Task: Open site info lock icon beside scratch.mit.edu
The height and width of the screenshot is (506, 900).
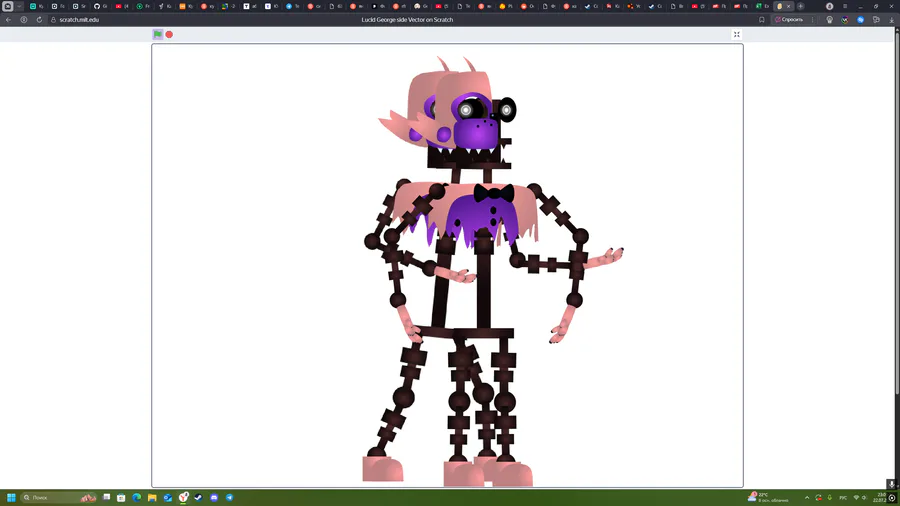Action: [x=53, y=20]
